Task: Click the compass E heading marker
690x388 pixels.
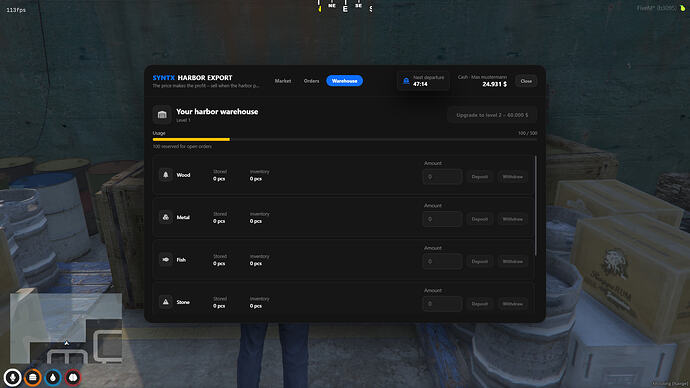Action: point(345,9)
